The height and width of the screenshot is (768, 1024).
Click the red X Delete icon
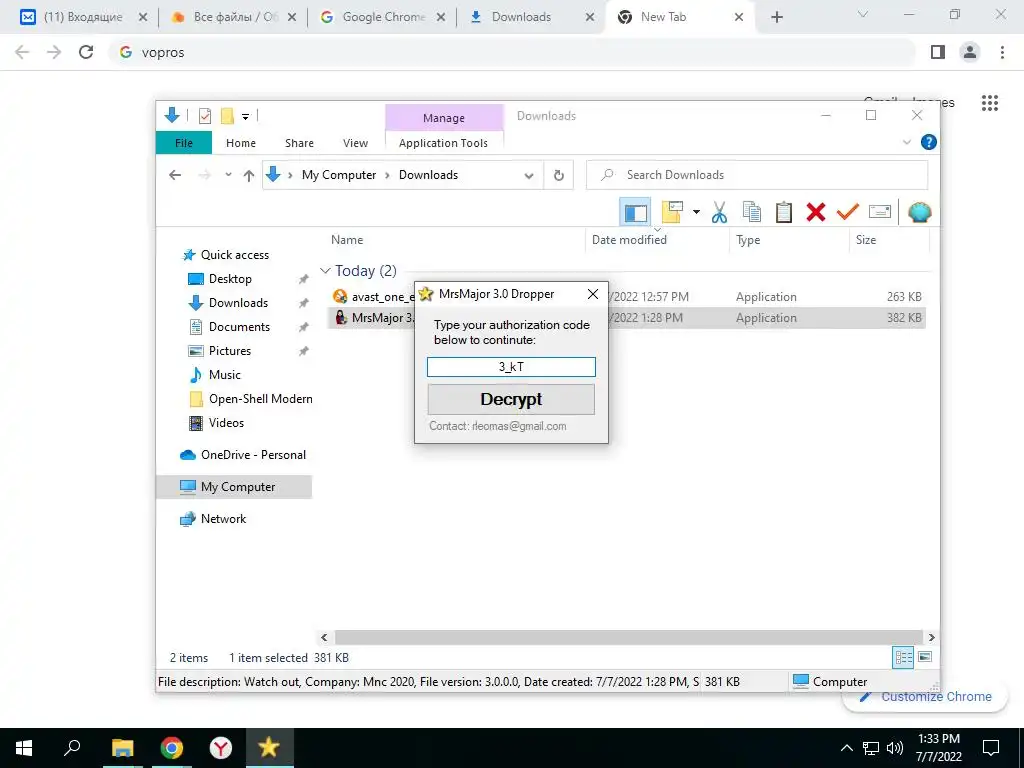coord(816,212)
